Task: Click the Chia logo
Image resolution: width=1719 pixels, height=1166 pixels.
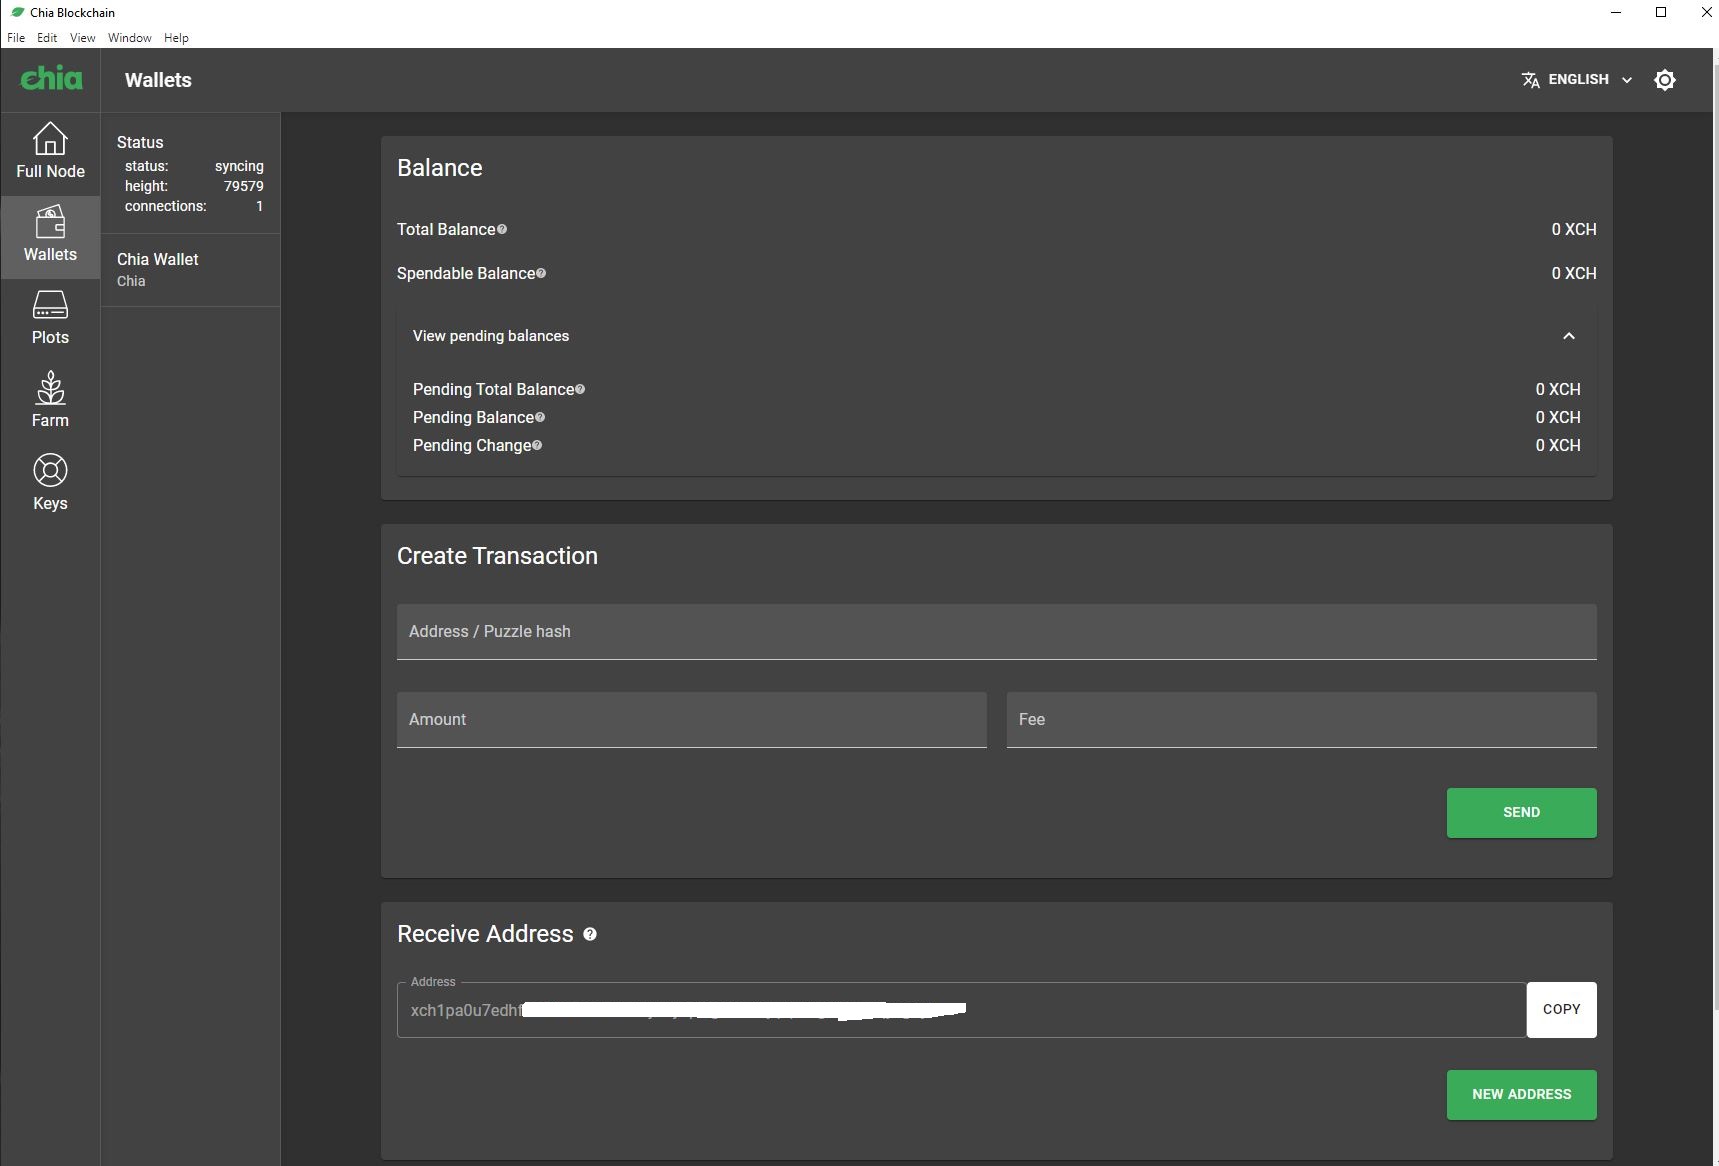Action: click(50, 79)
